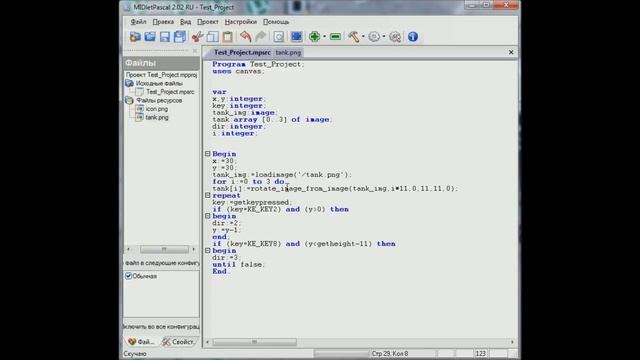640x360 pixels.
Task: Select Test_Project.mpsrc in the file tree
Action: point(170,92)
